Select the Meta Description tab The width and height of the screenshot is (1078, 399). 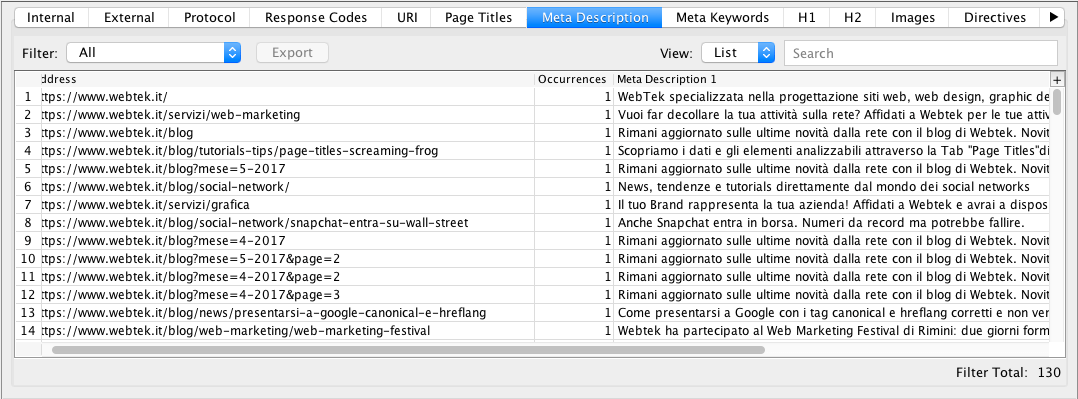point(595,17)
